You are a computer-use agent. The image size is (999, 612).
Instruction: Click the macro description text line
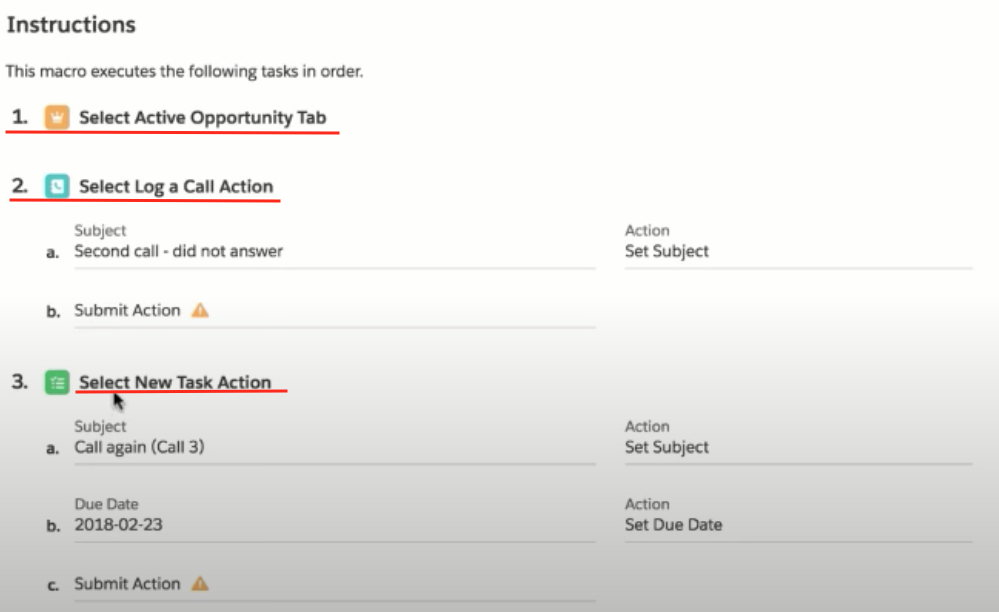(184, 71)
